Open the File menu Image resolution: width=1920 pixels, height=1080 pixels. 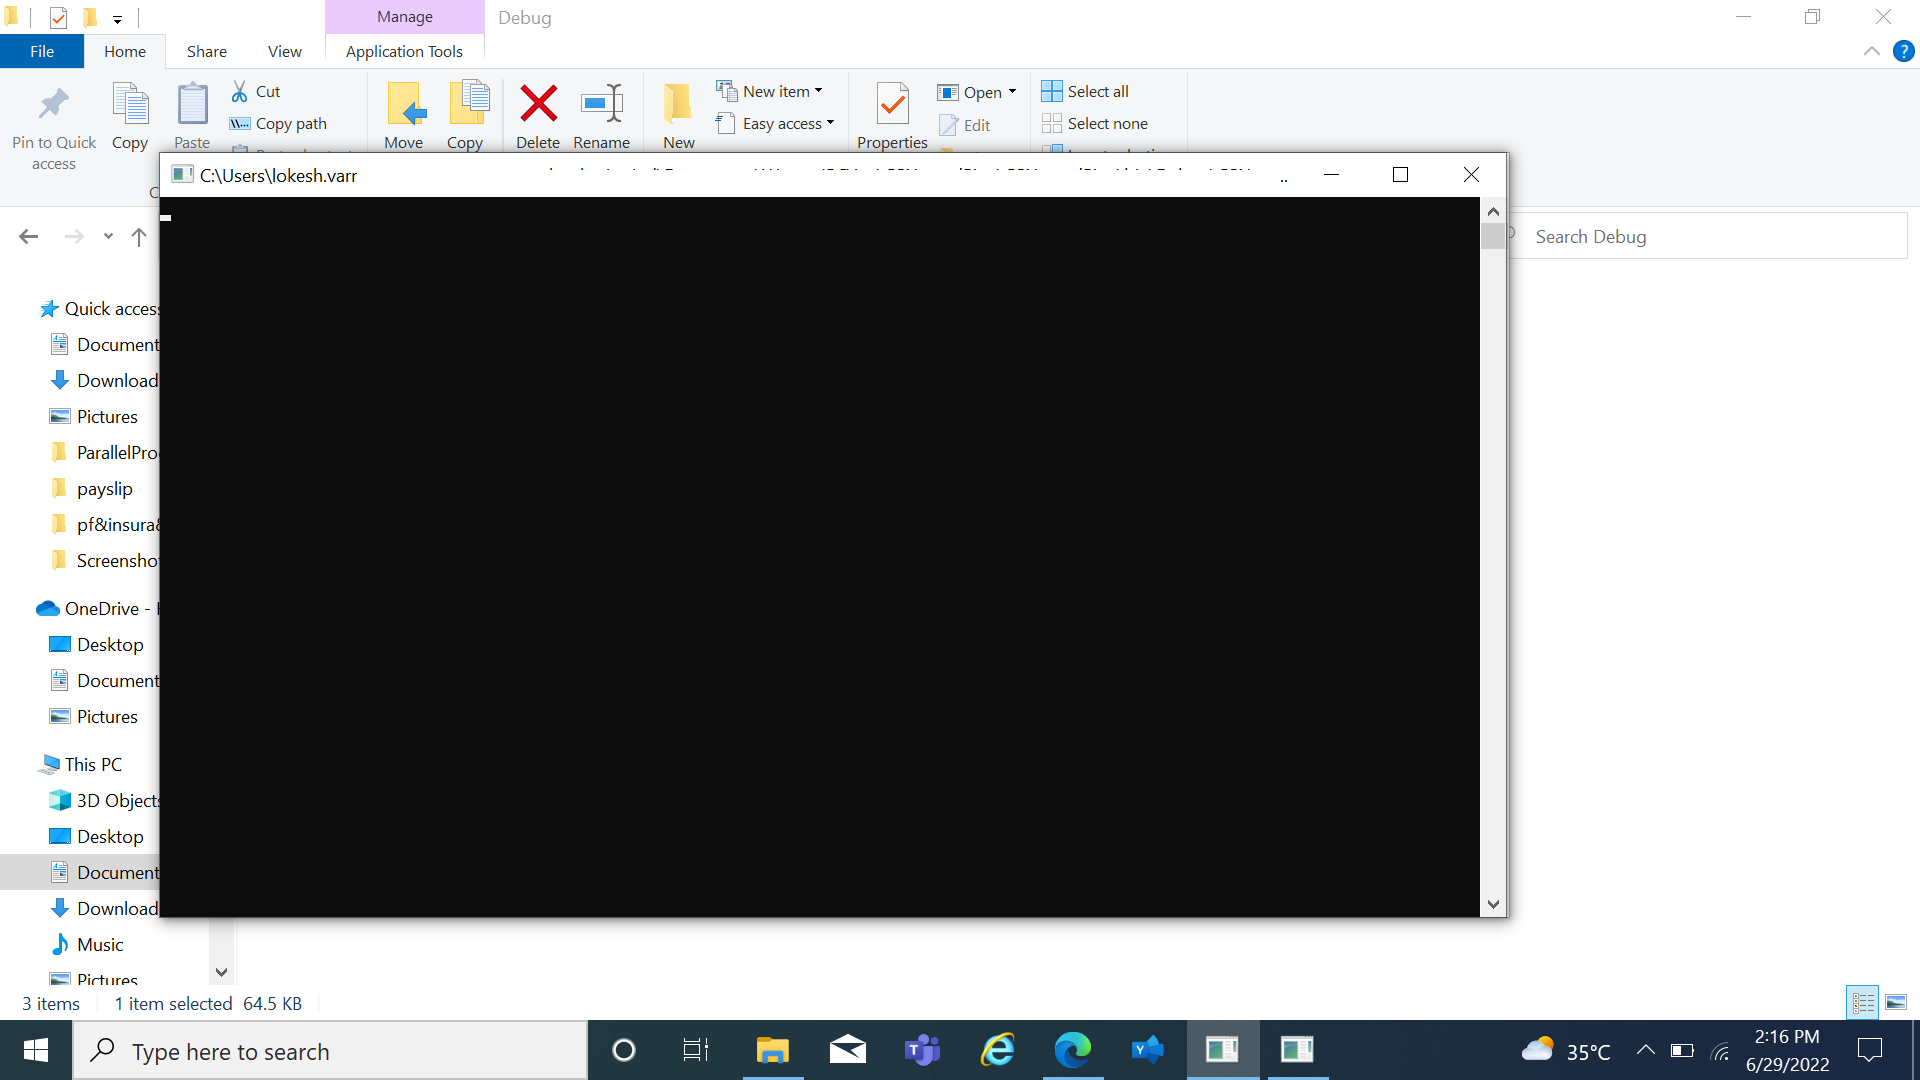click(42, 51)
